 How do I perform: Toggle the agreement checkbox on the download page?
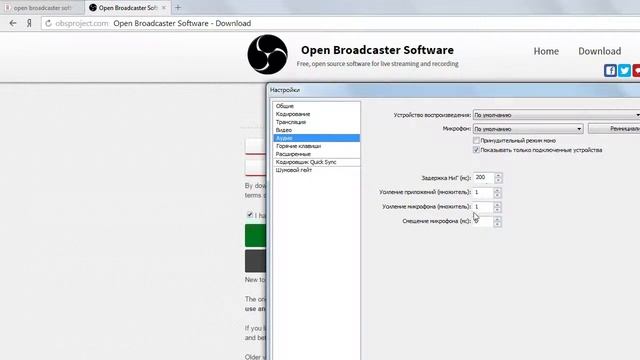click(x=250, y=214)
